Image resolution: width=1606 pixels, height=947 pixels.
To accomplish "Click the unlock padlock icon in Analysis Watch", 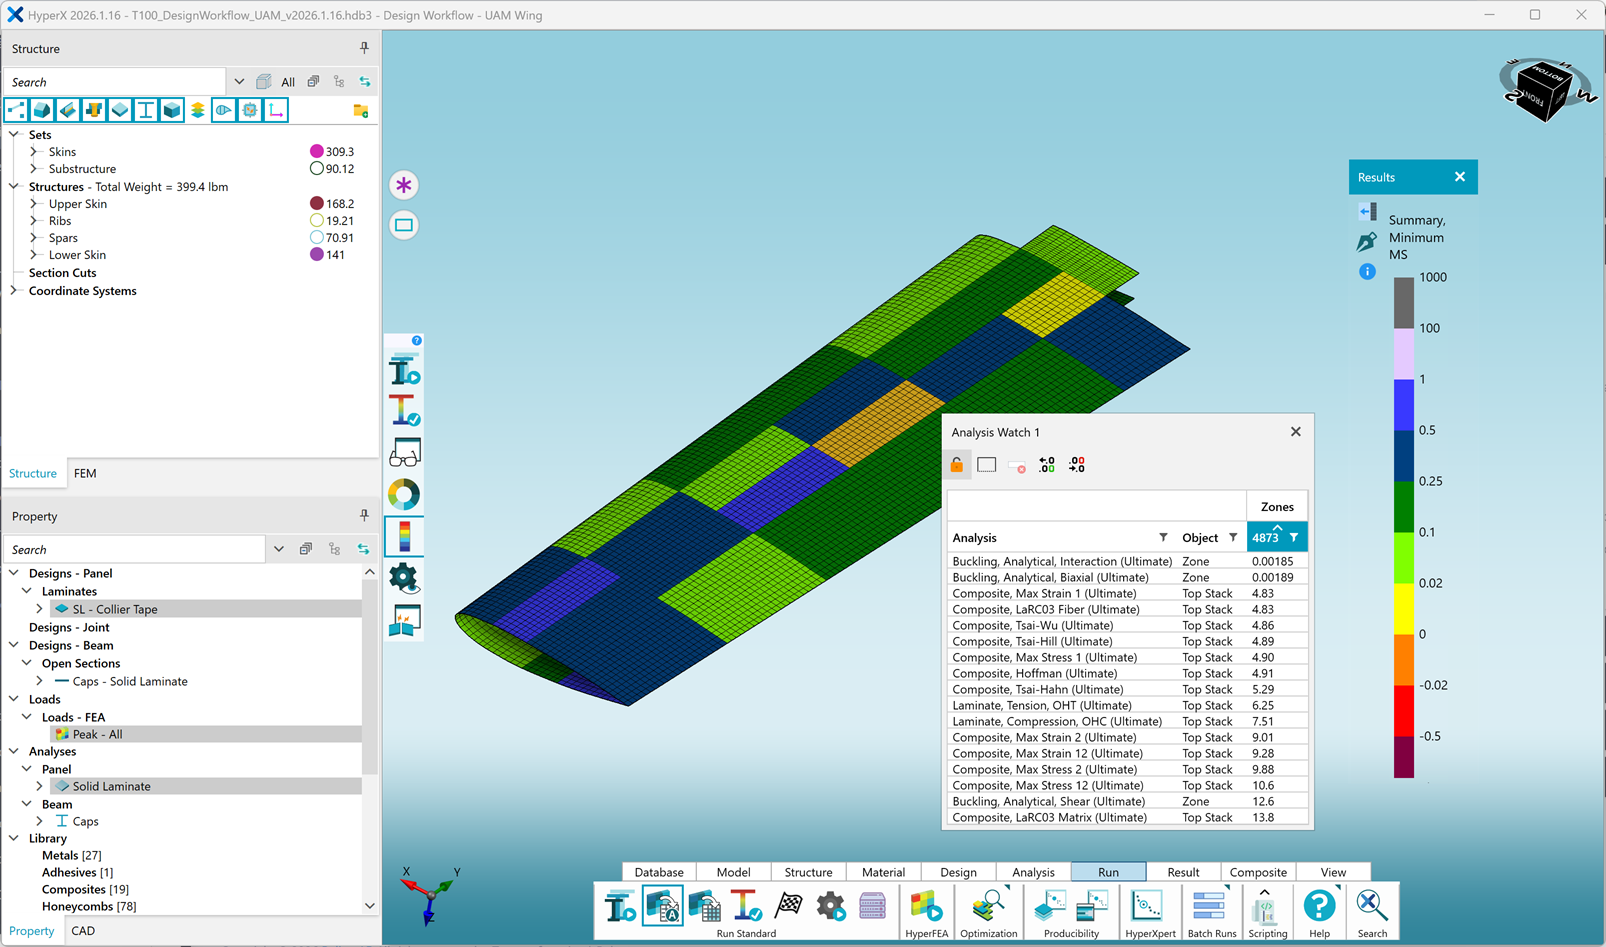I will pos(957,465).
